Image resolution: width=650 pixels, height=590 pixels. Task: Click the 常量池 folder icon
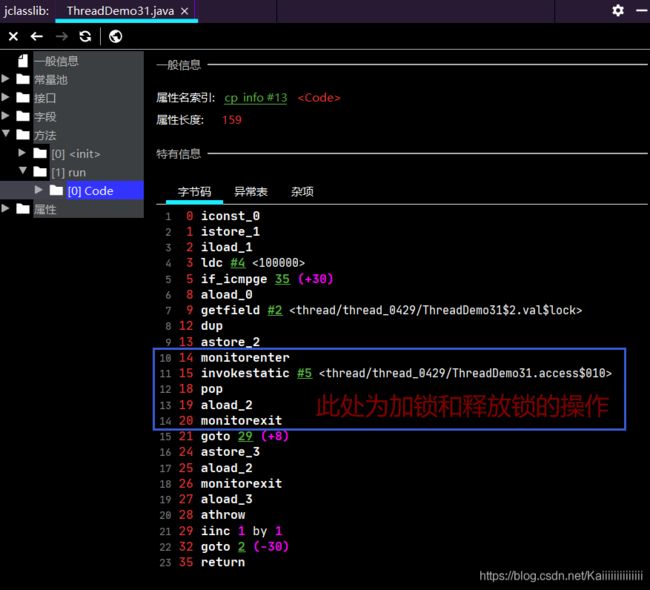[23, 79]
